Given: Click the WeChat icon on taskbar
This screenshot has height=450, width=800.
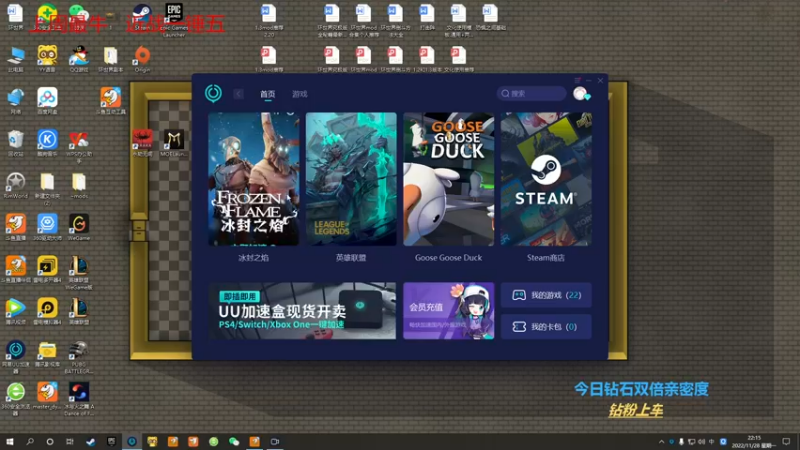Looking at the screenshot, I should (234, 441).
